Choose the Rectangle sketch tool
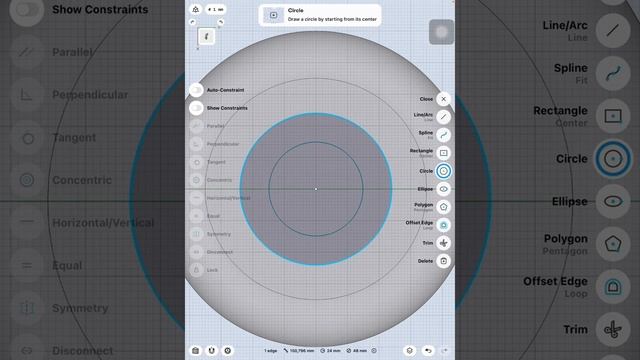The width and height of the screenshot is (640, 360). [443, 153]
